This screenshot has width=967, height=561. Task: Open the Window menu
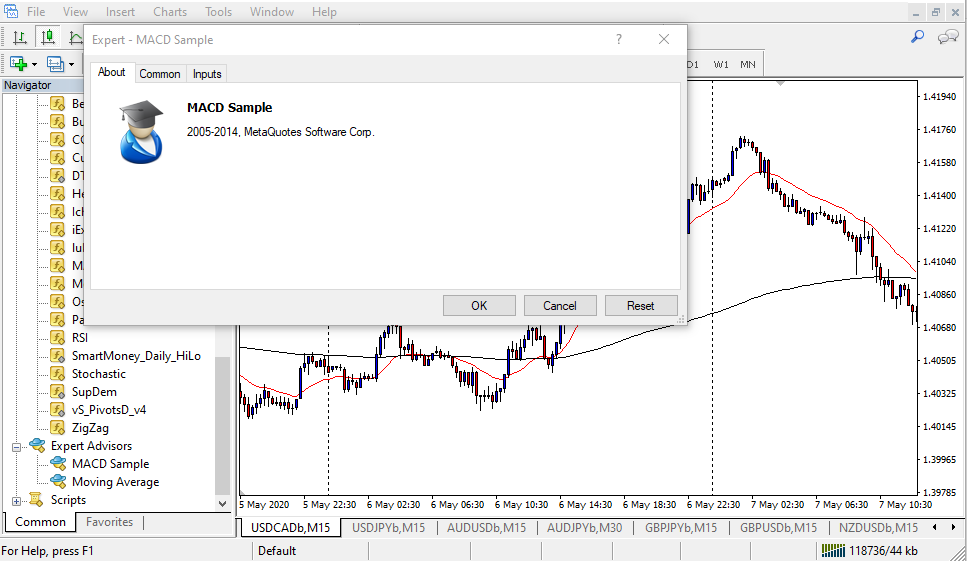tap(272, 12)
